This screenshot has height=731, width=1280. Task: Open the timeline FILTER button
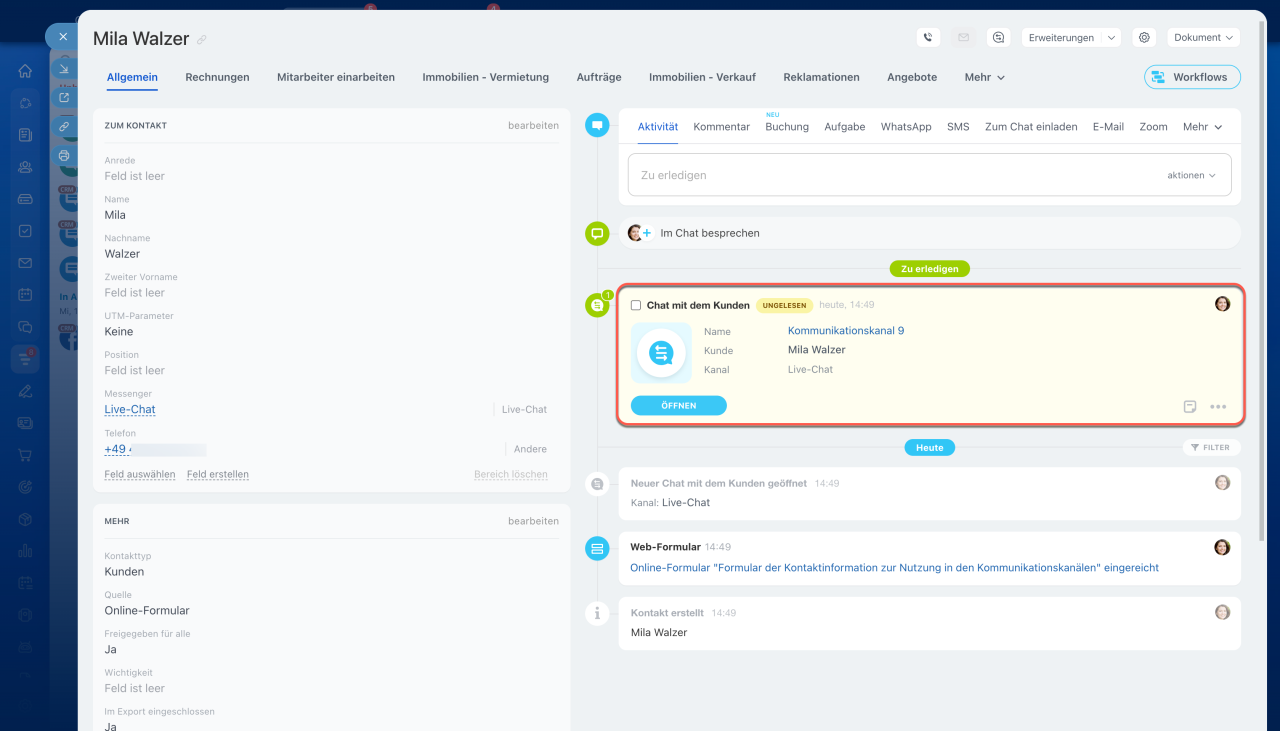tap(1211, 447)
